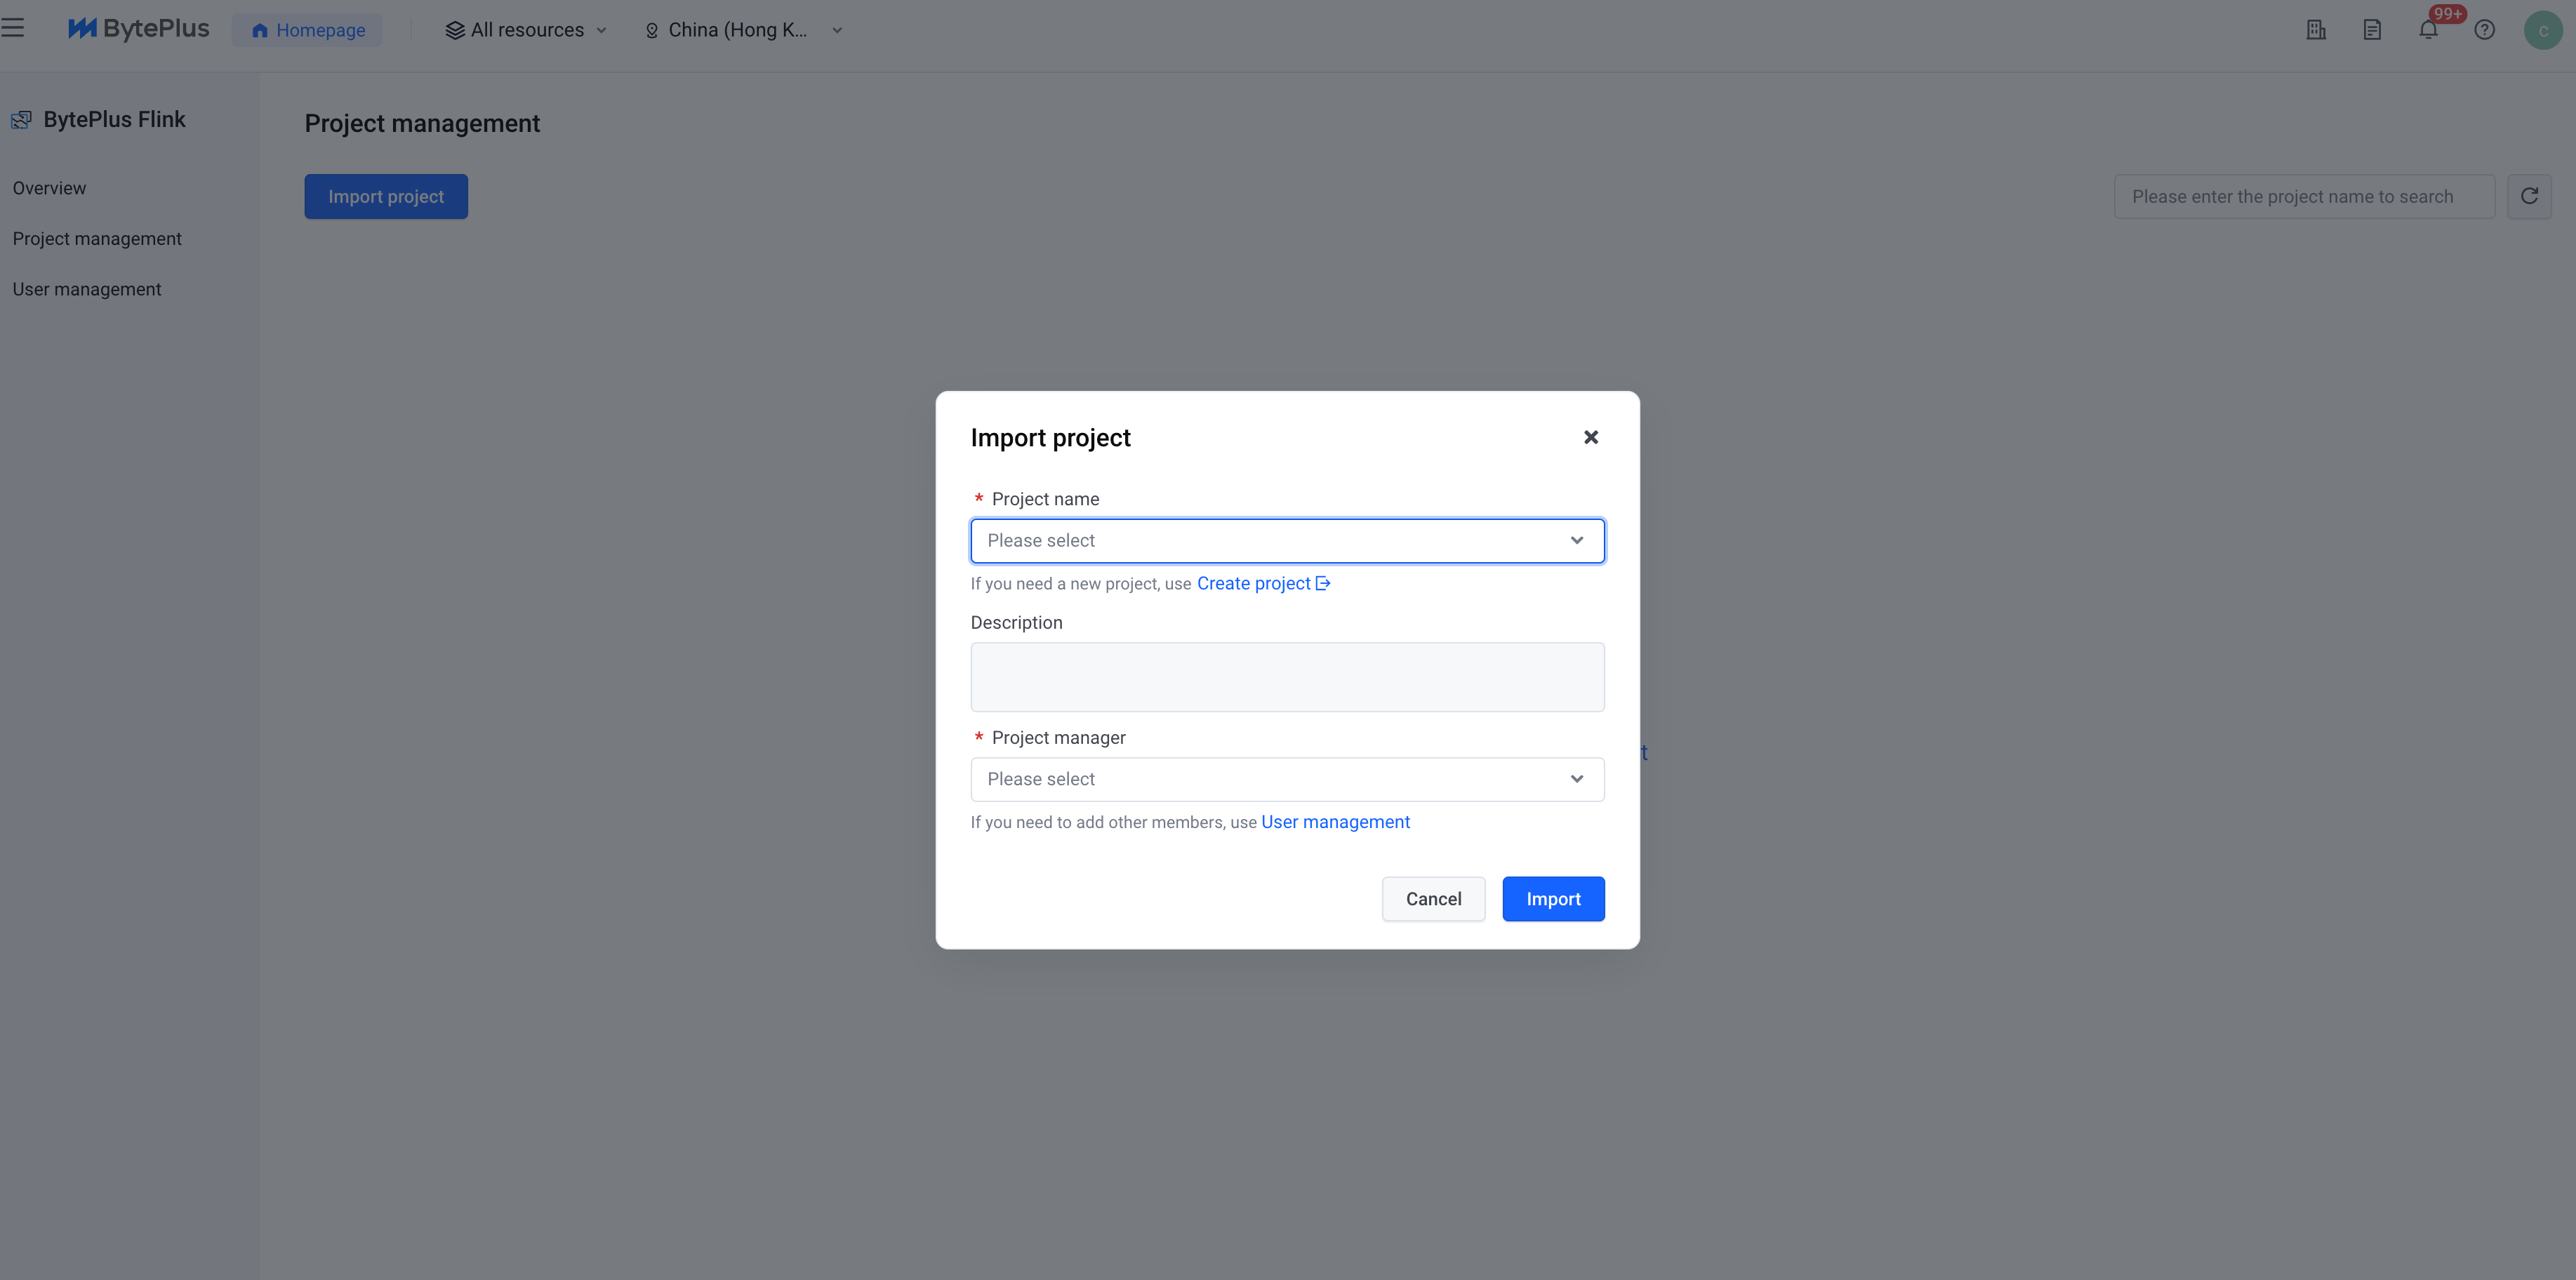Click the BytePlus logo
Viewport: 2576px width, 1280px height.
point(138,29)
